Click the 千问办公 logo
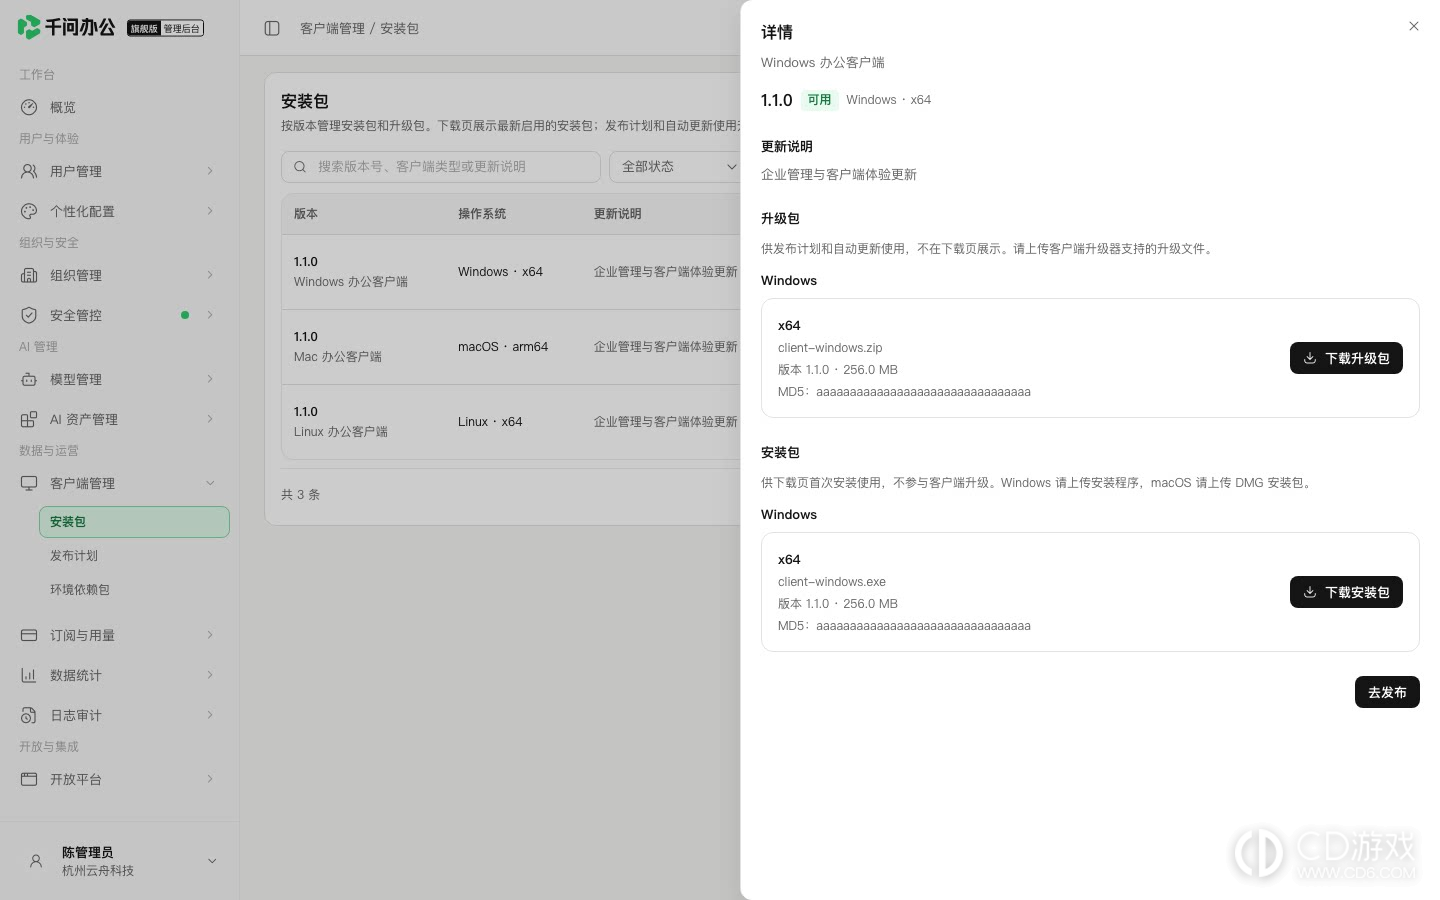This screenshot has width=1440, height=900. pyautogui.click(x=66, y=27)
